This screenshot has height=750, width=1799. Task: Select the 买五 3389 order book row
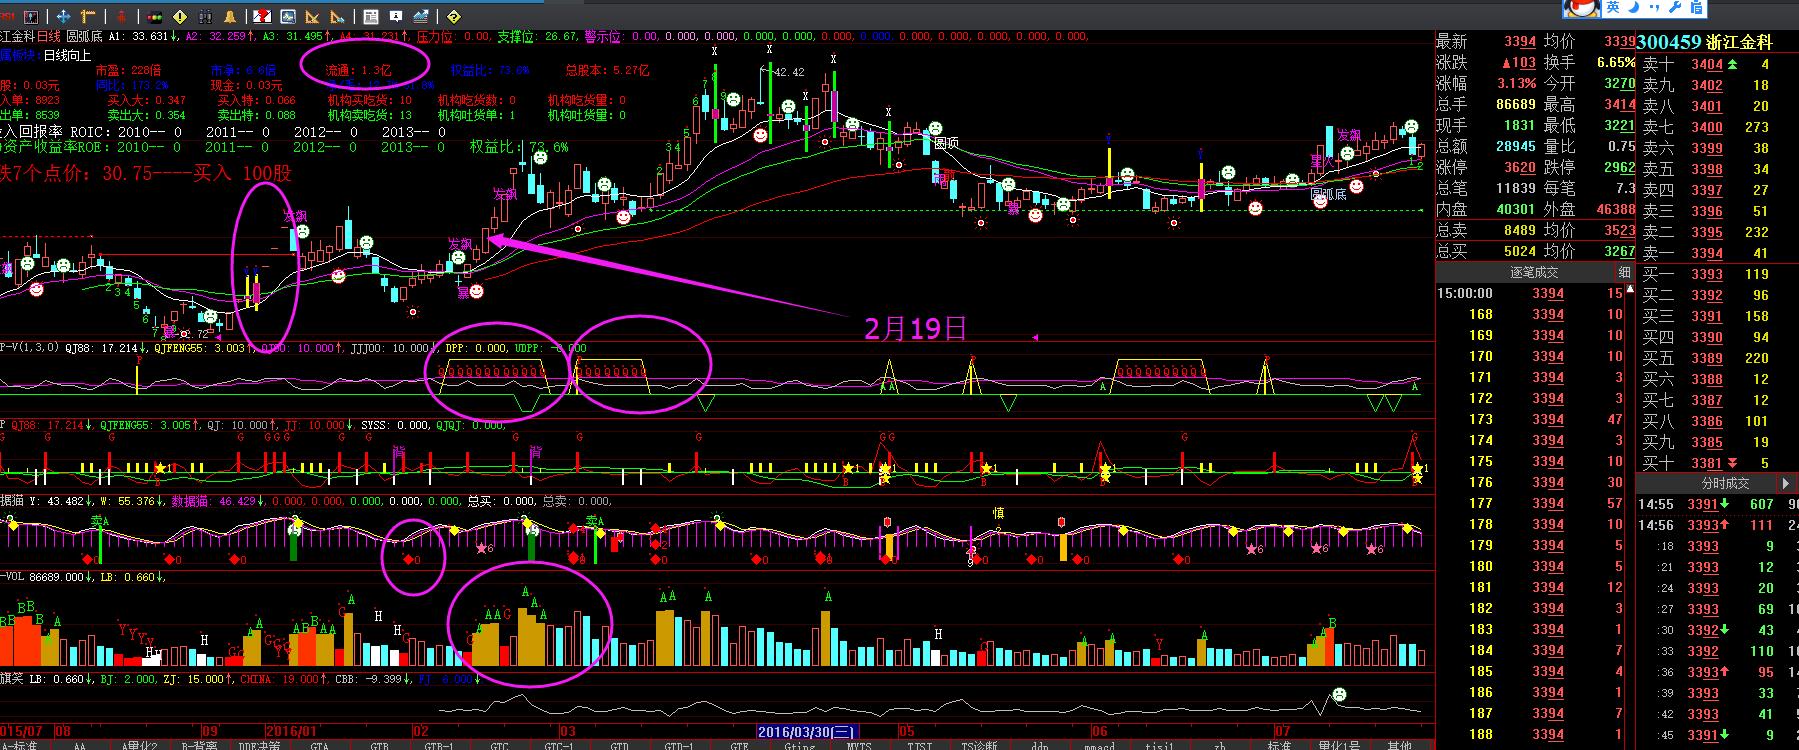[x=1717, y=358]
